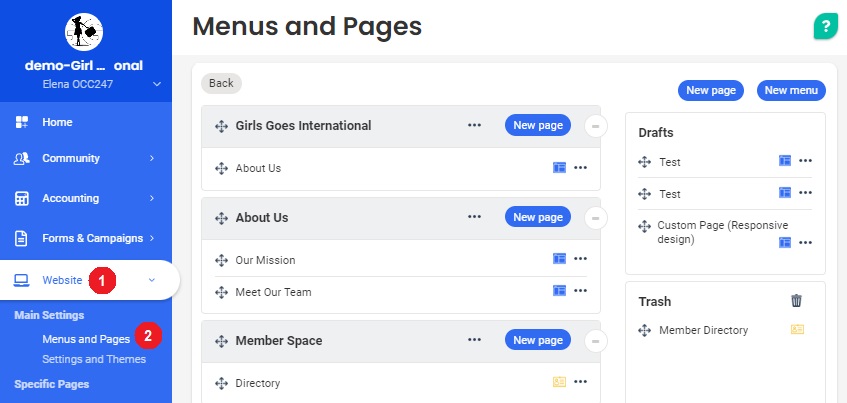Click the organization logo avatar
Screen dimensions: 847x403
coord(85,32)
